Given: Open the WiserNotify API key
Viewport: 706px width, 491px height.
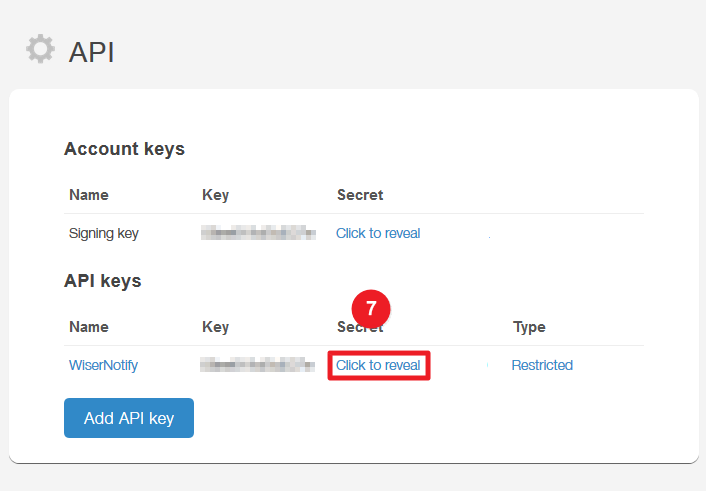Looking at the screenshot, I should point(103,365).
